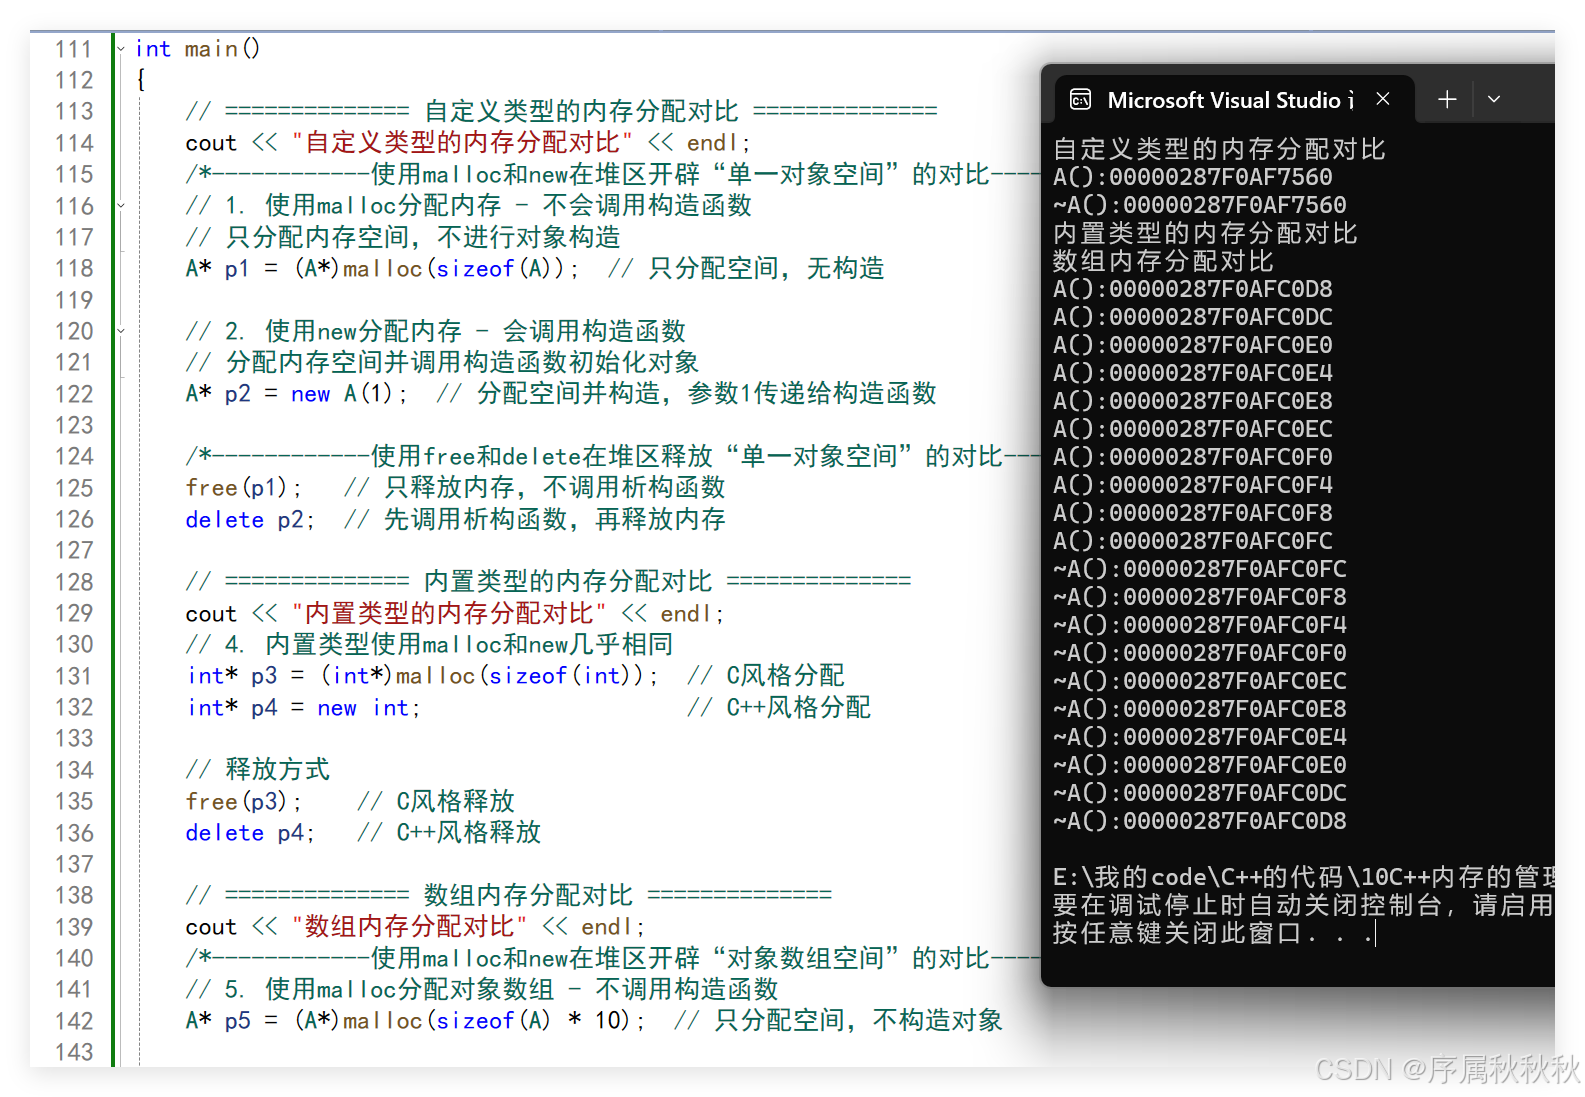Click the 'delete p2;' statement
The image size is (1585, 1097).
click(250, 519)
